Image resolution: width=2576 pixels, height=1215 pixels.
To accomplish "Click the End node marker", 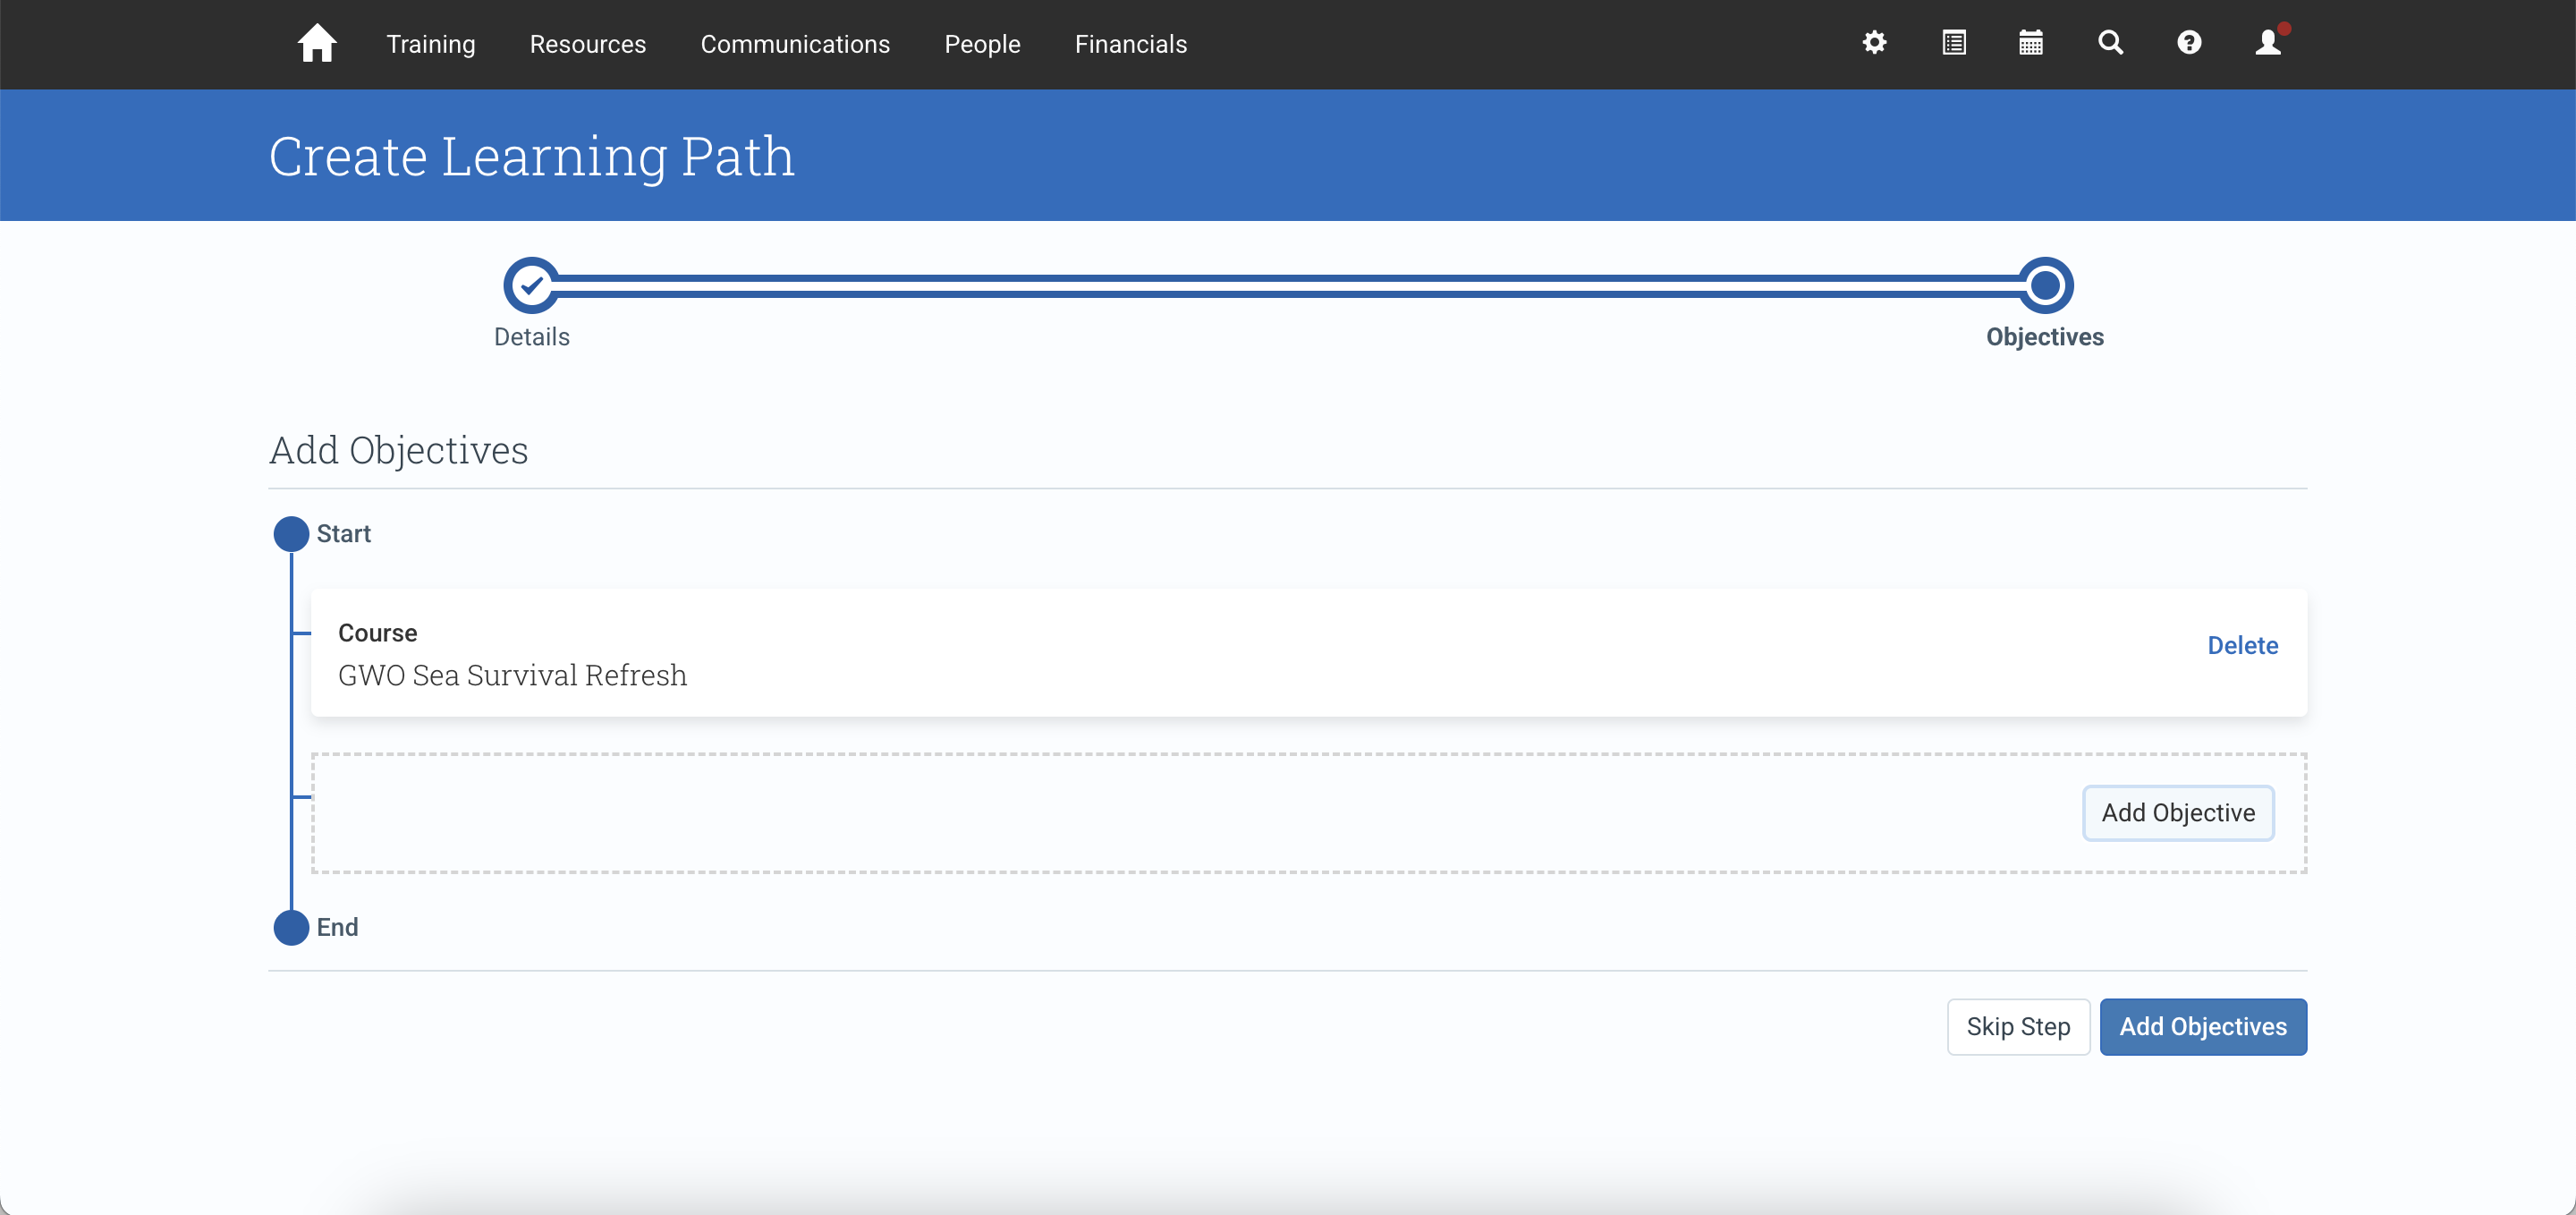I will 291,928.
